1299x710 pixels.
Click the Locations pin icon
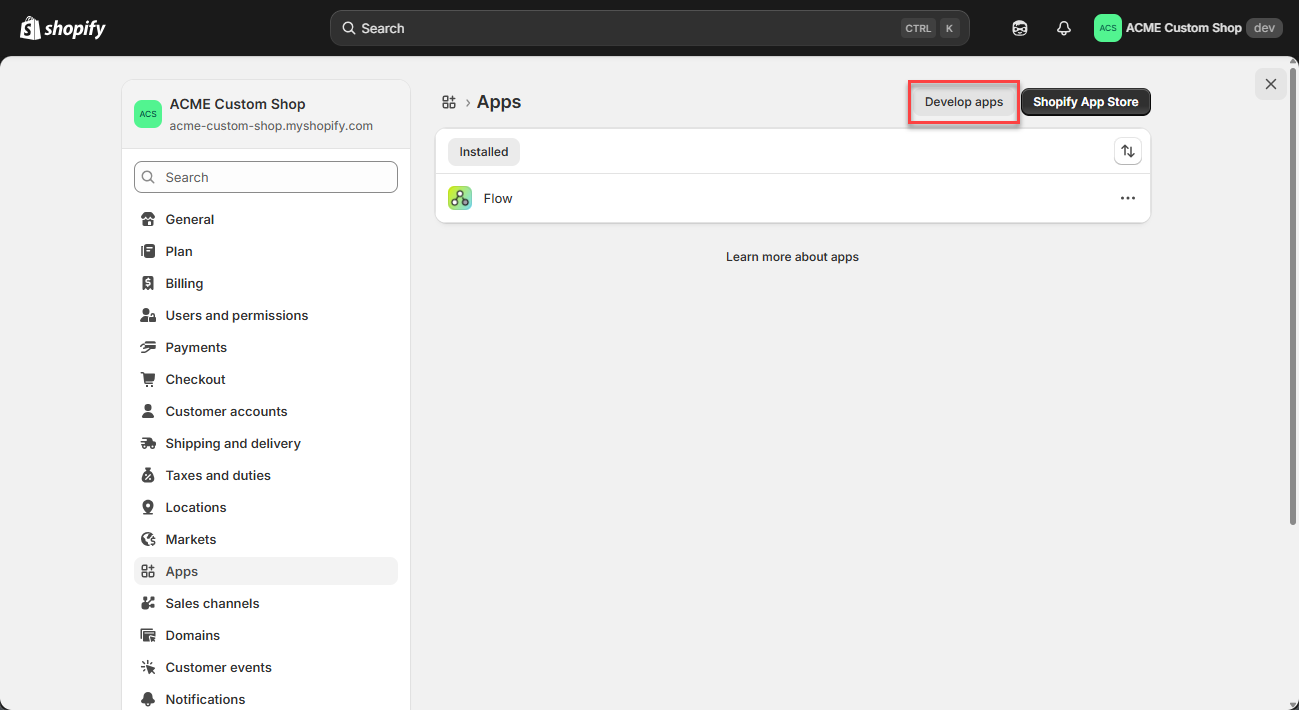point(148,507)
